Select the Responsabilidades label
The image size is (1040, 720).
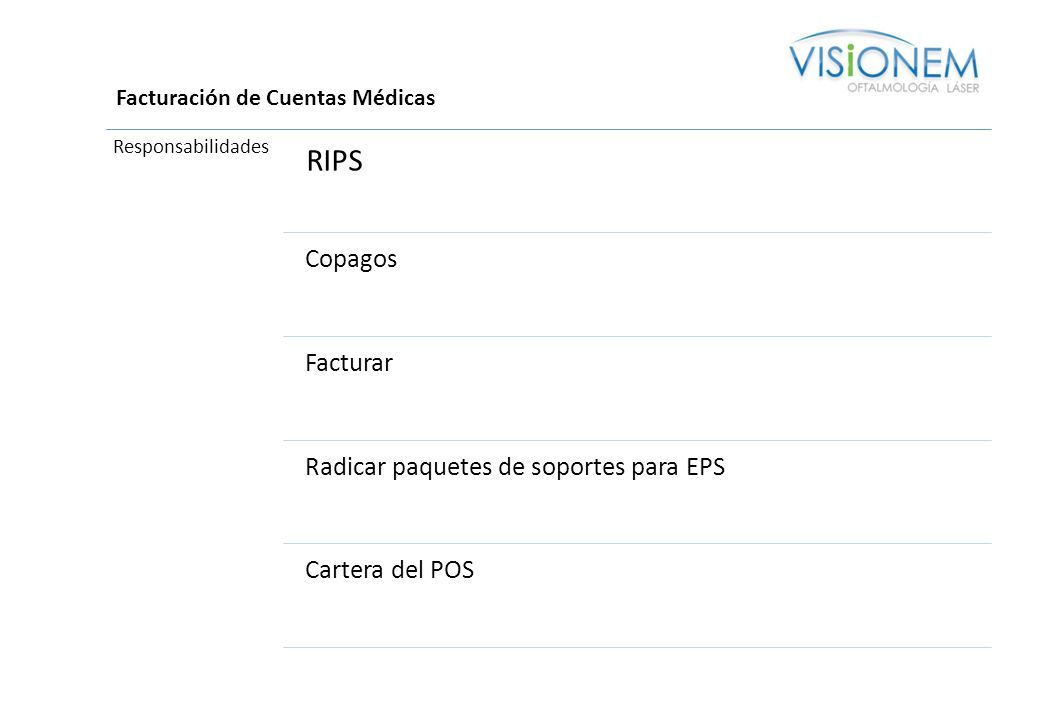coord(191,147)
